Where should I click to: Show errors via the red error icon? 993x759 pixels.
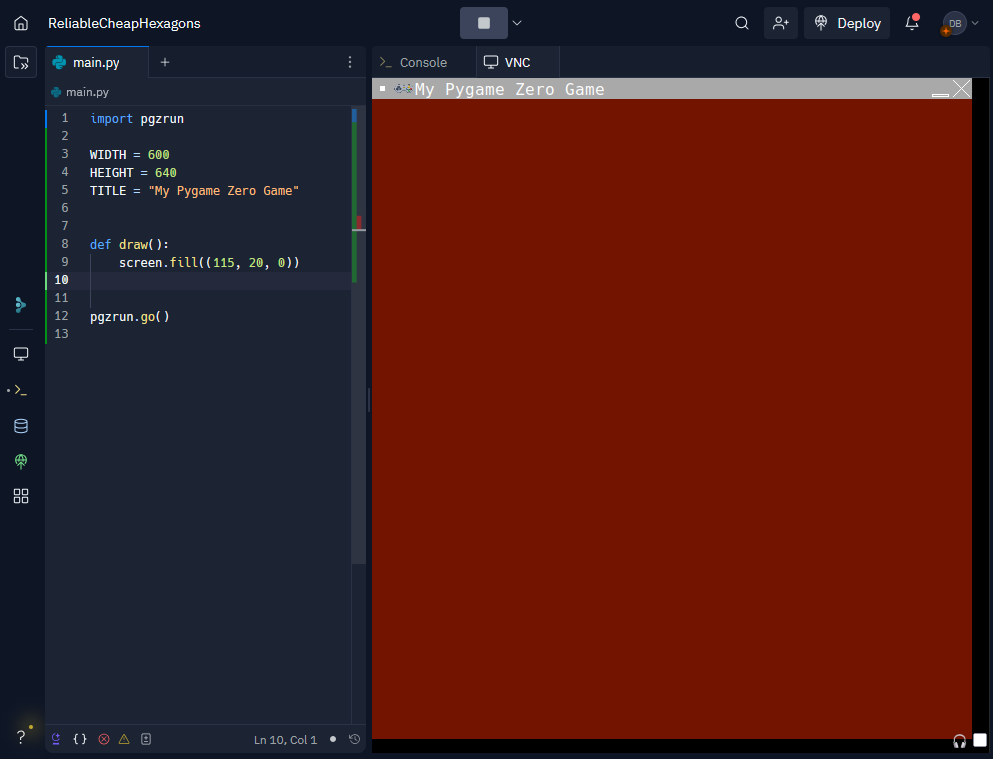pyautogui.click(x=104, y=739)
